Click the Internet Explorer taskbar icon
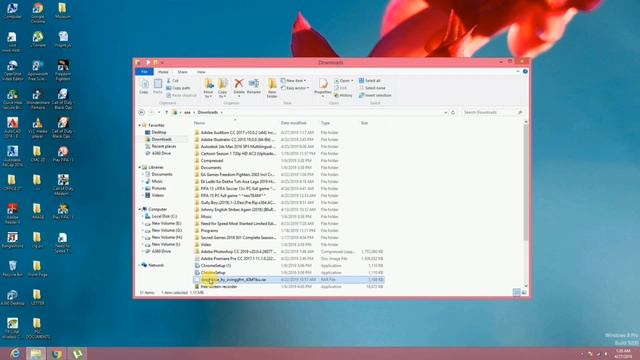Viewport: 640px width, 360px height. (15, 353)
